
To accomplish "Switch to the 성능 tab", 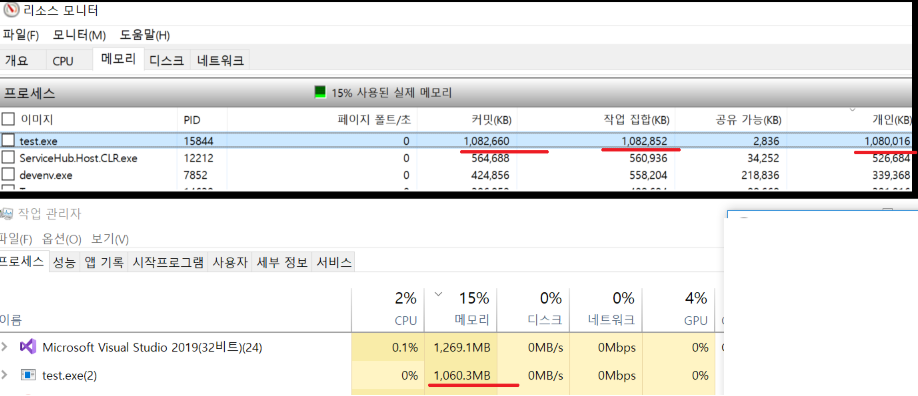I will [64, 262].
